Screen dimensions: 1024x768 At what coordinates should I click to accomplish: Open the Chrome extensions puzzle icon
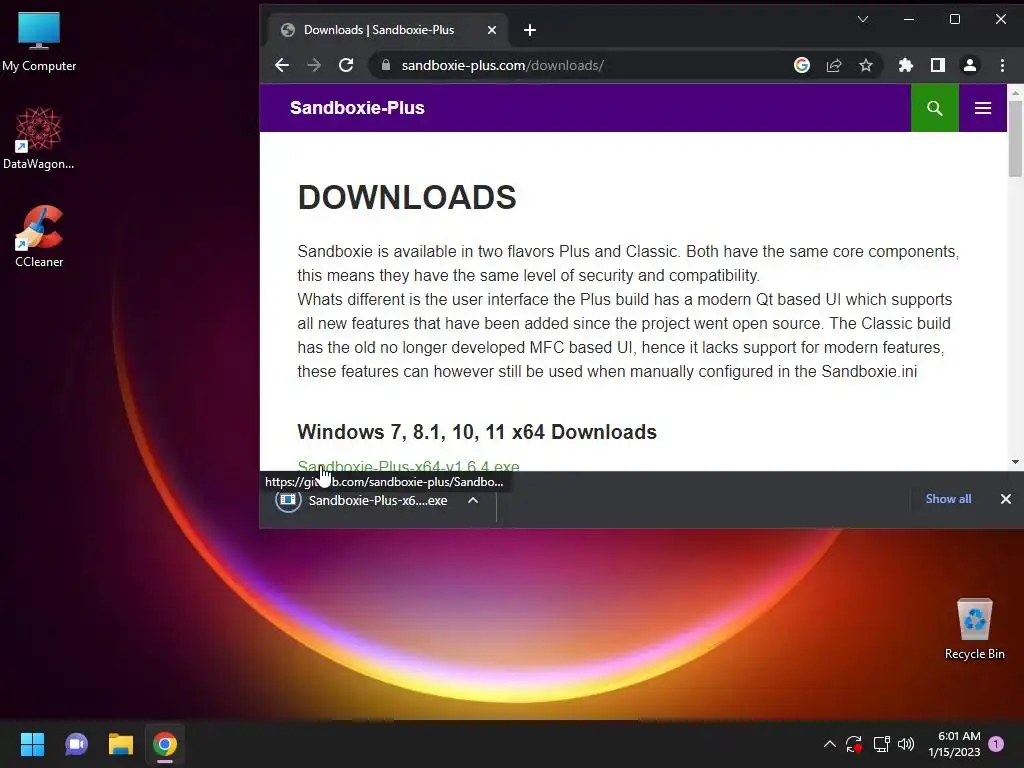pyautogui.click(x=906, y=65)
